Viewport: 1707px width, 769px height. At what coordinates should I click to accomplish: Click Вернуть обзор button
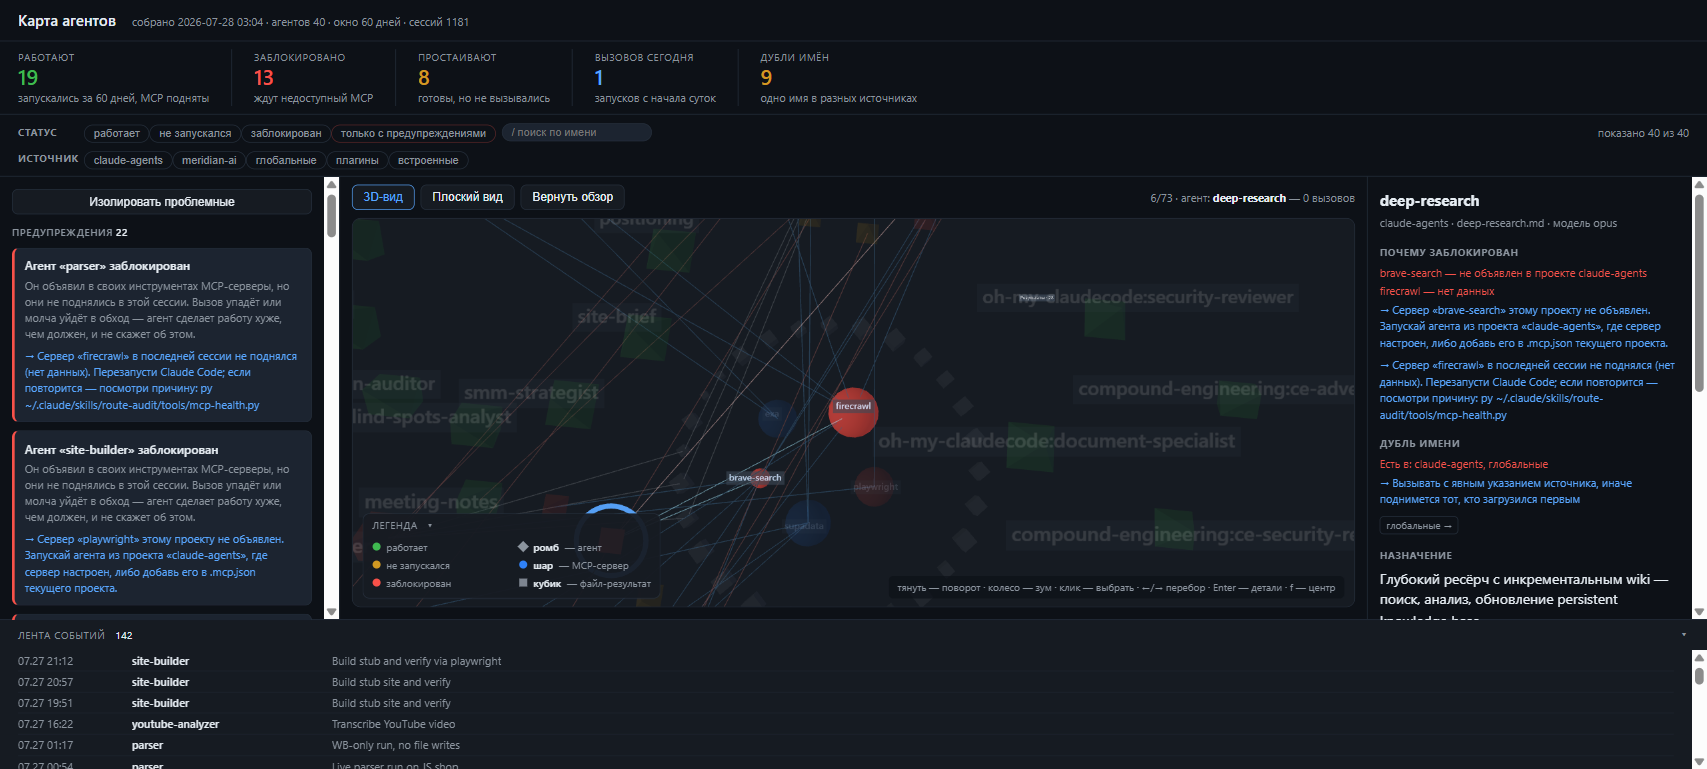pos(572,197)
